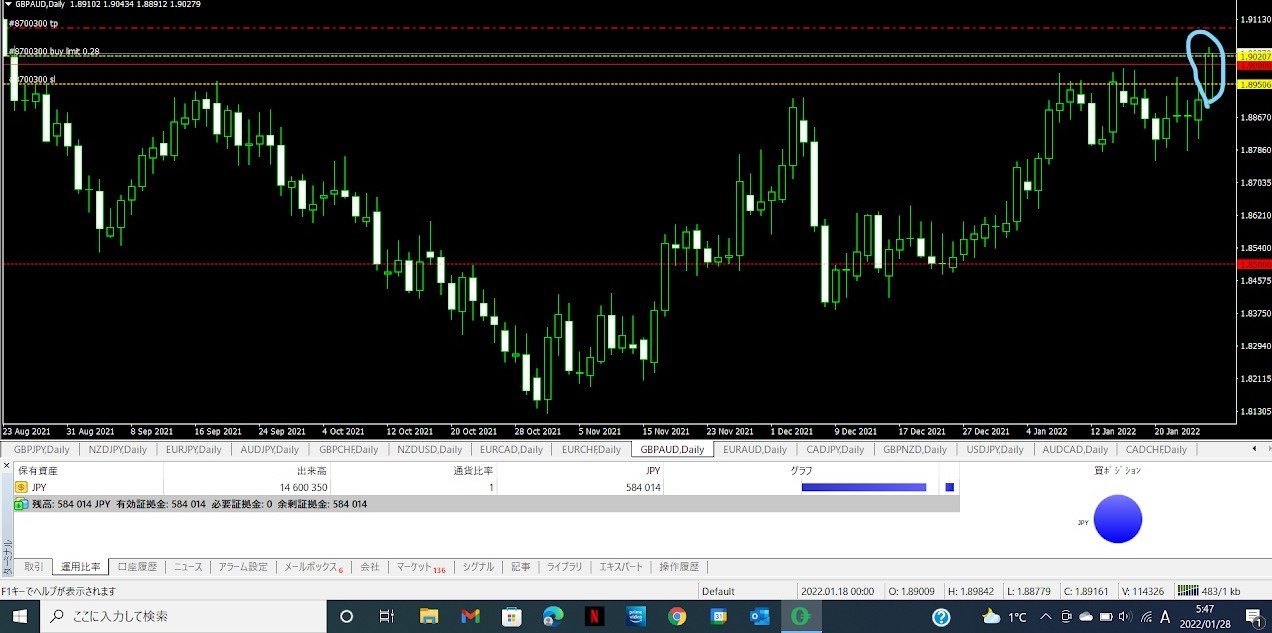Image resolution: width=1272 pixels, height=633 pixels.
Task: Open the 口座履歴 terminal tab
Action: click(137, 567)
